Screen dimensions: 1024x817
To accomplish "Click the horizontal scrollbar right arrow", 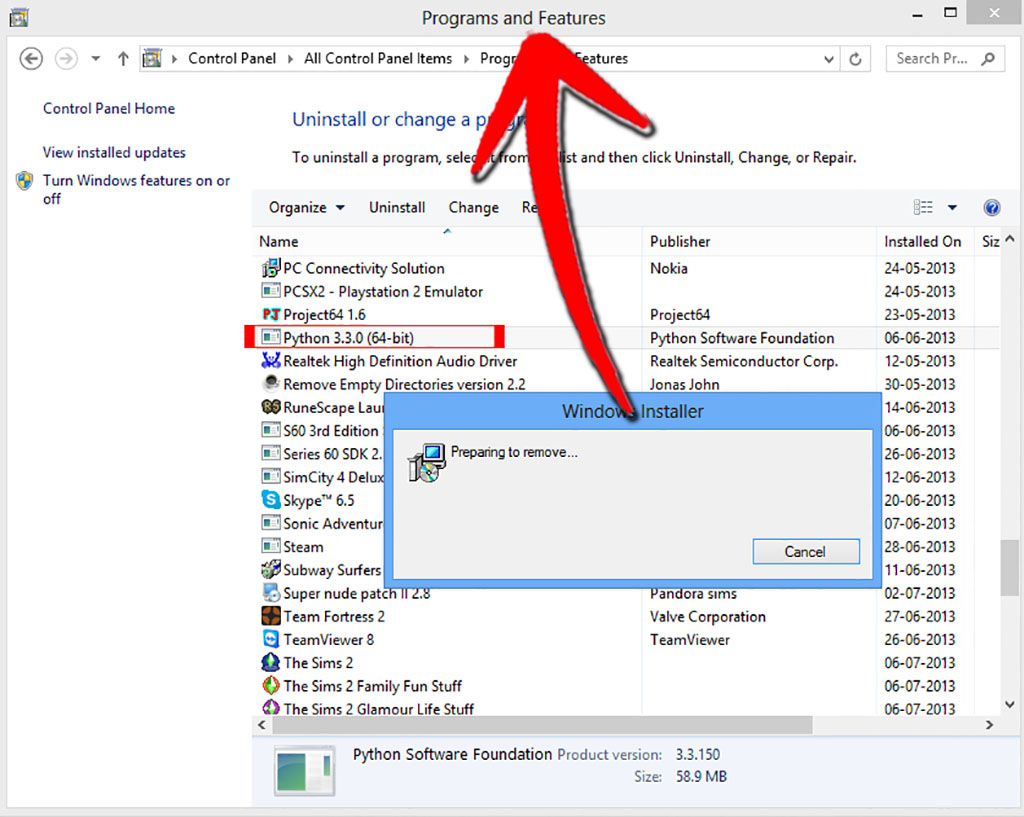I will click(989, 724).
